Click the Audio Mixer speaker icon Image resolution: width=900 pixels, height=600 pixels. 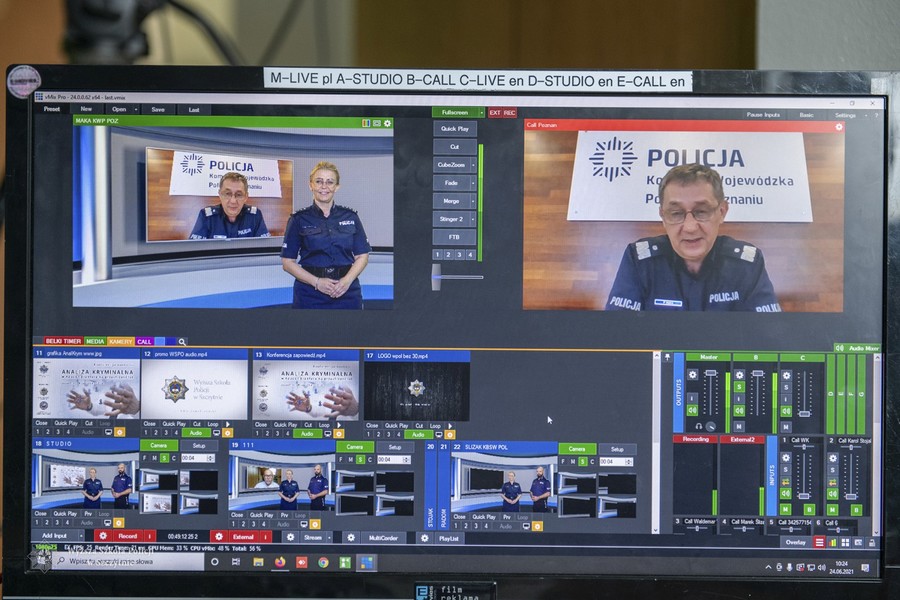839,348
